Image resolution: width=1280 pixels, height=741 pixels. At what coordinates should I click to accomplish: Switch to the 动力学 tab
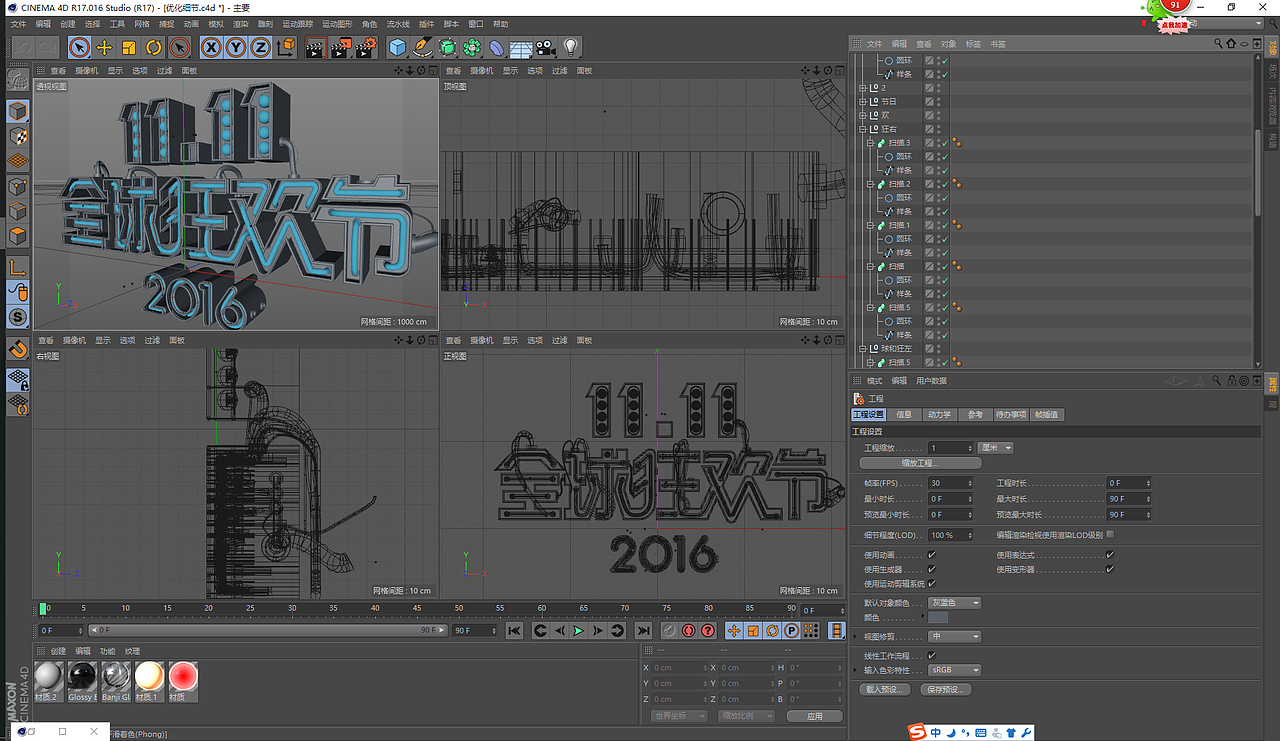coord(939,414)
